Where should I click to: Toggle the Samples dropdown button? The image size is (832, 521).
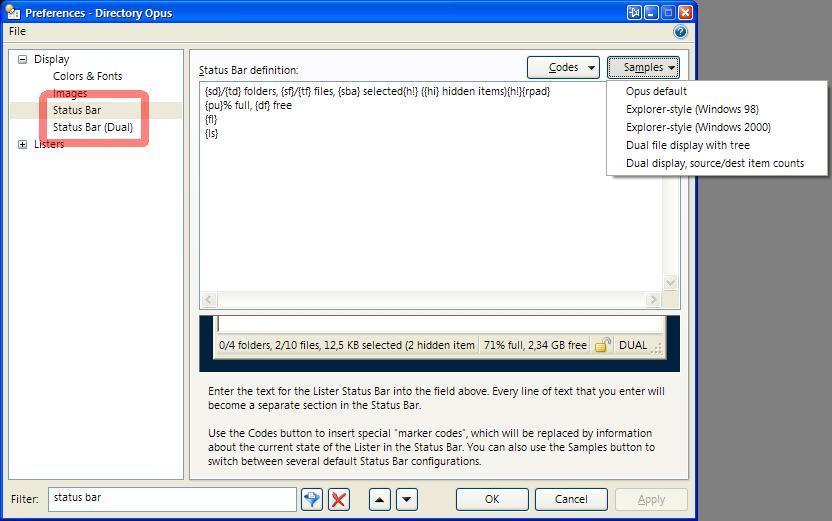643,67
